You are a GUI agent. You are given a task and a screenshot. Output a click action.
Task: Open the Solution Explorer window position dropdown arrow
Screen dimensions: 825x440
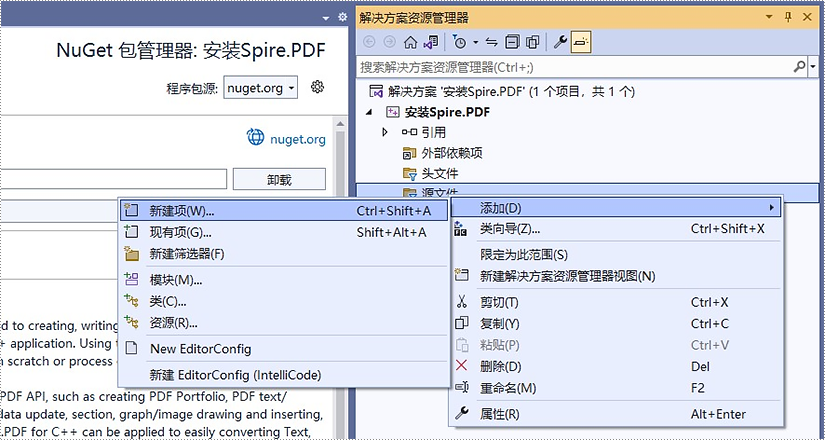[x=769, y=17]
